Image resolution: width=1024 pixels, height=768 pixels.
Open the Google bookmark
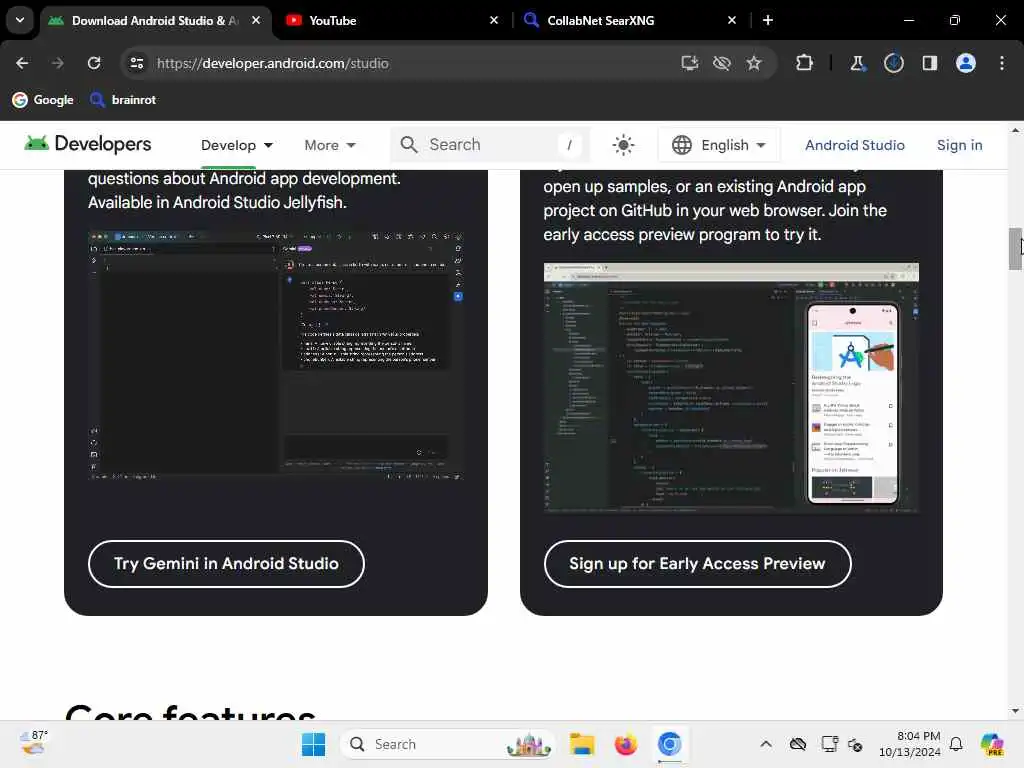pyautogui.click(x=43, y=100)
